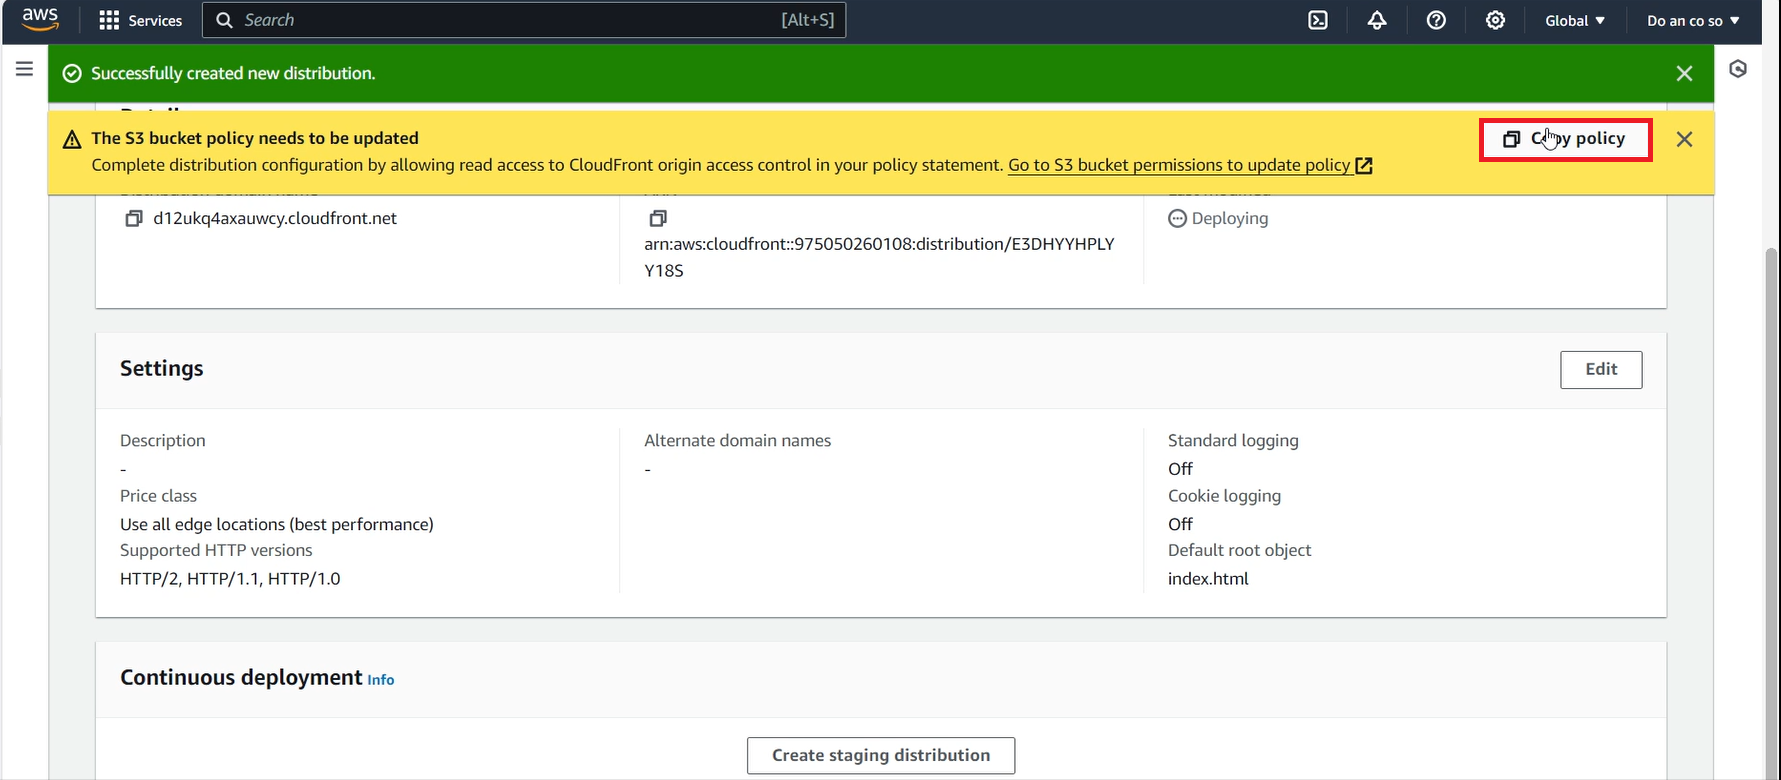The width and height of the screenshot is (1781, 780).
Task: Click the HTTP/2, HTTP/1.1, HTTP/1.0 value
Action: 230,579
